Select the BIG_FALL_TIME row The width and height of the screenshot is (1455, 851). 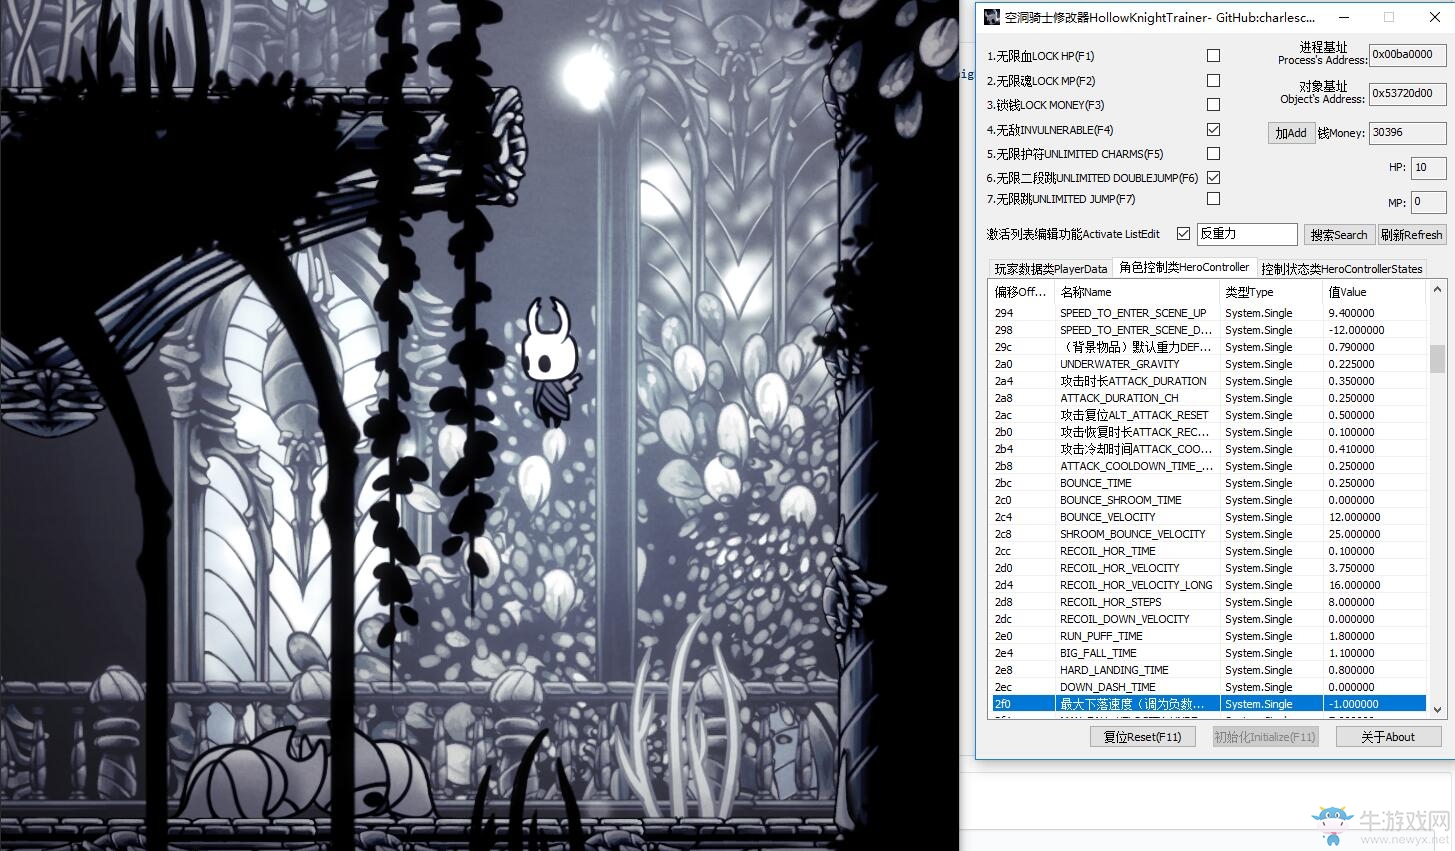(x=1208, y=653)
